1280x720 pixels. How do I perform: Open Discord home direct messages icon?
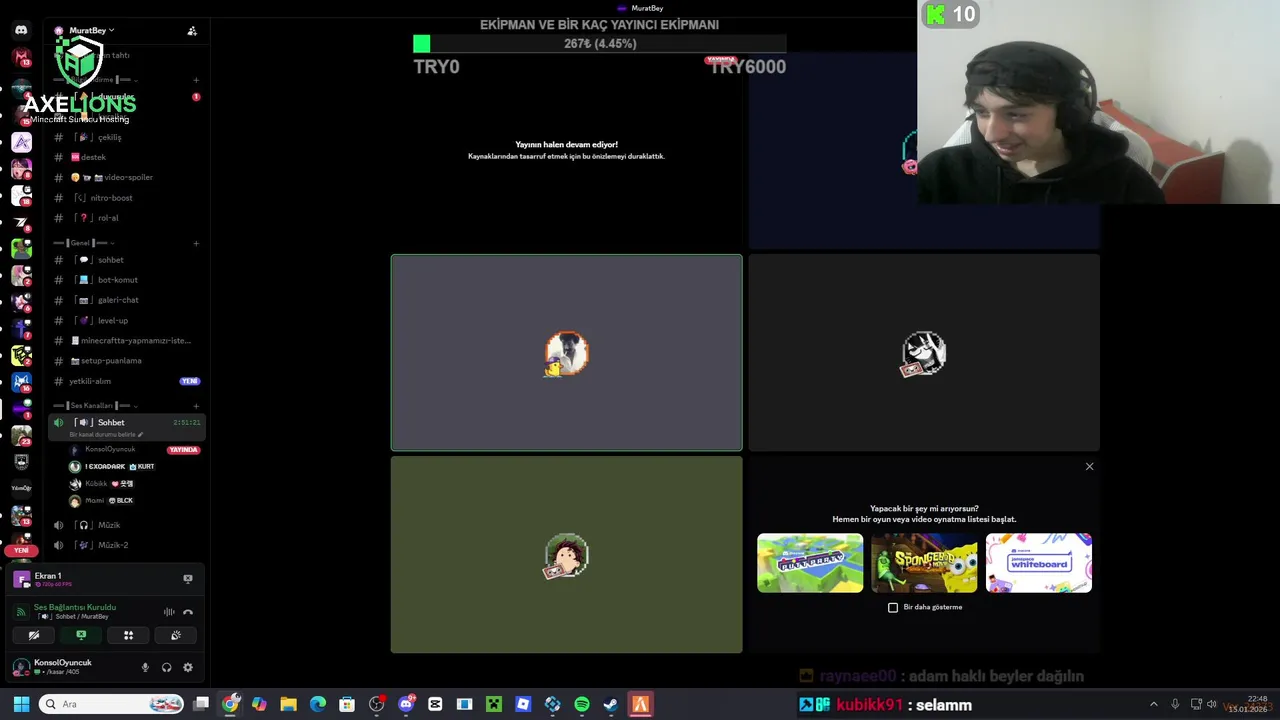click(x=21, y=30)
